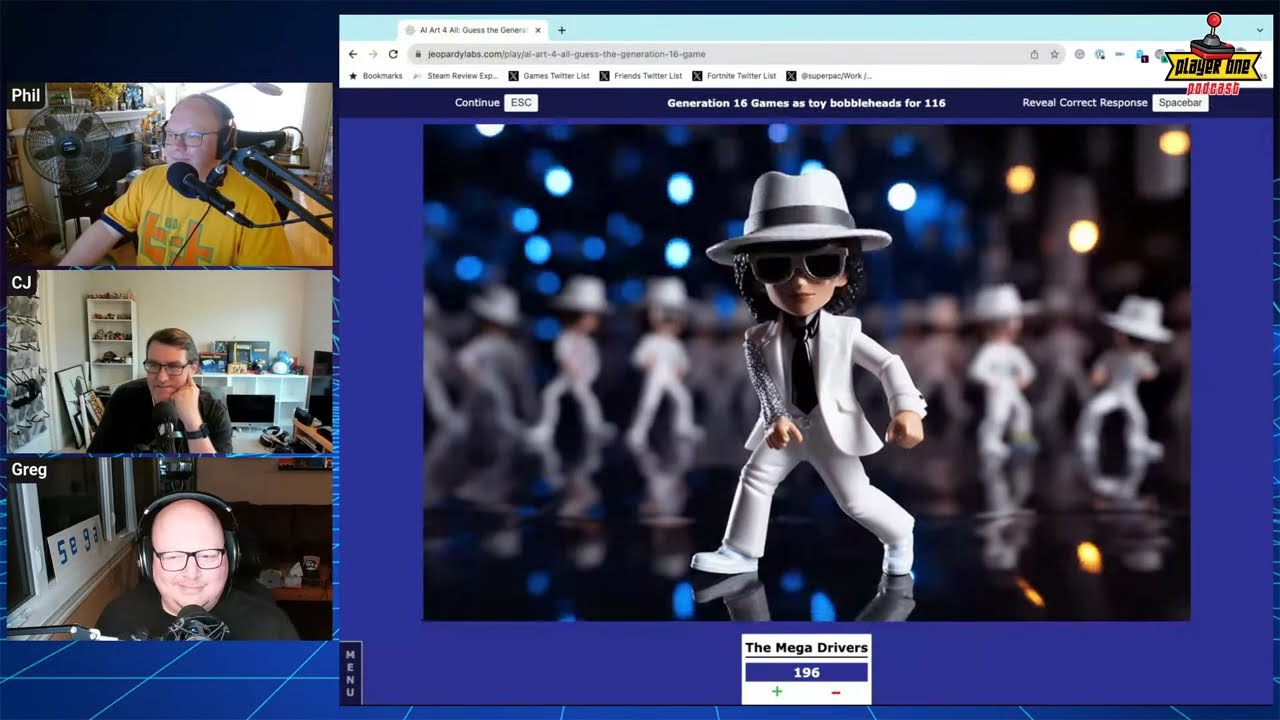Close the AI Art 4 All tab
Image resolution: width=1280 pixels, height=720 pixels.
click(537, 30)
